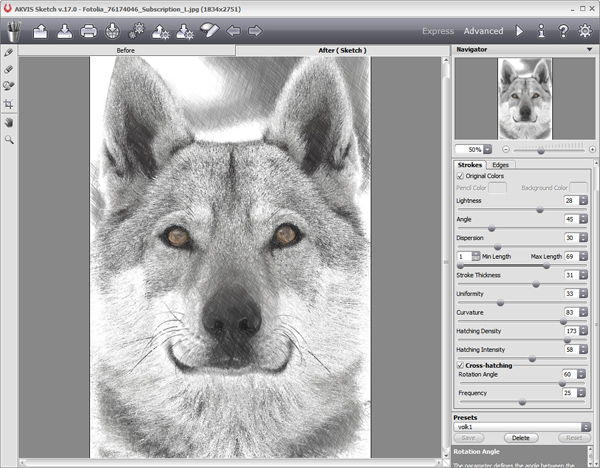Viewport: 600px width, 468px height.
Task: Select the Hand tool
Action: point(9,122)
